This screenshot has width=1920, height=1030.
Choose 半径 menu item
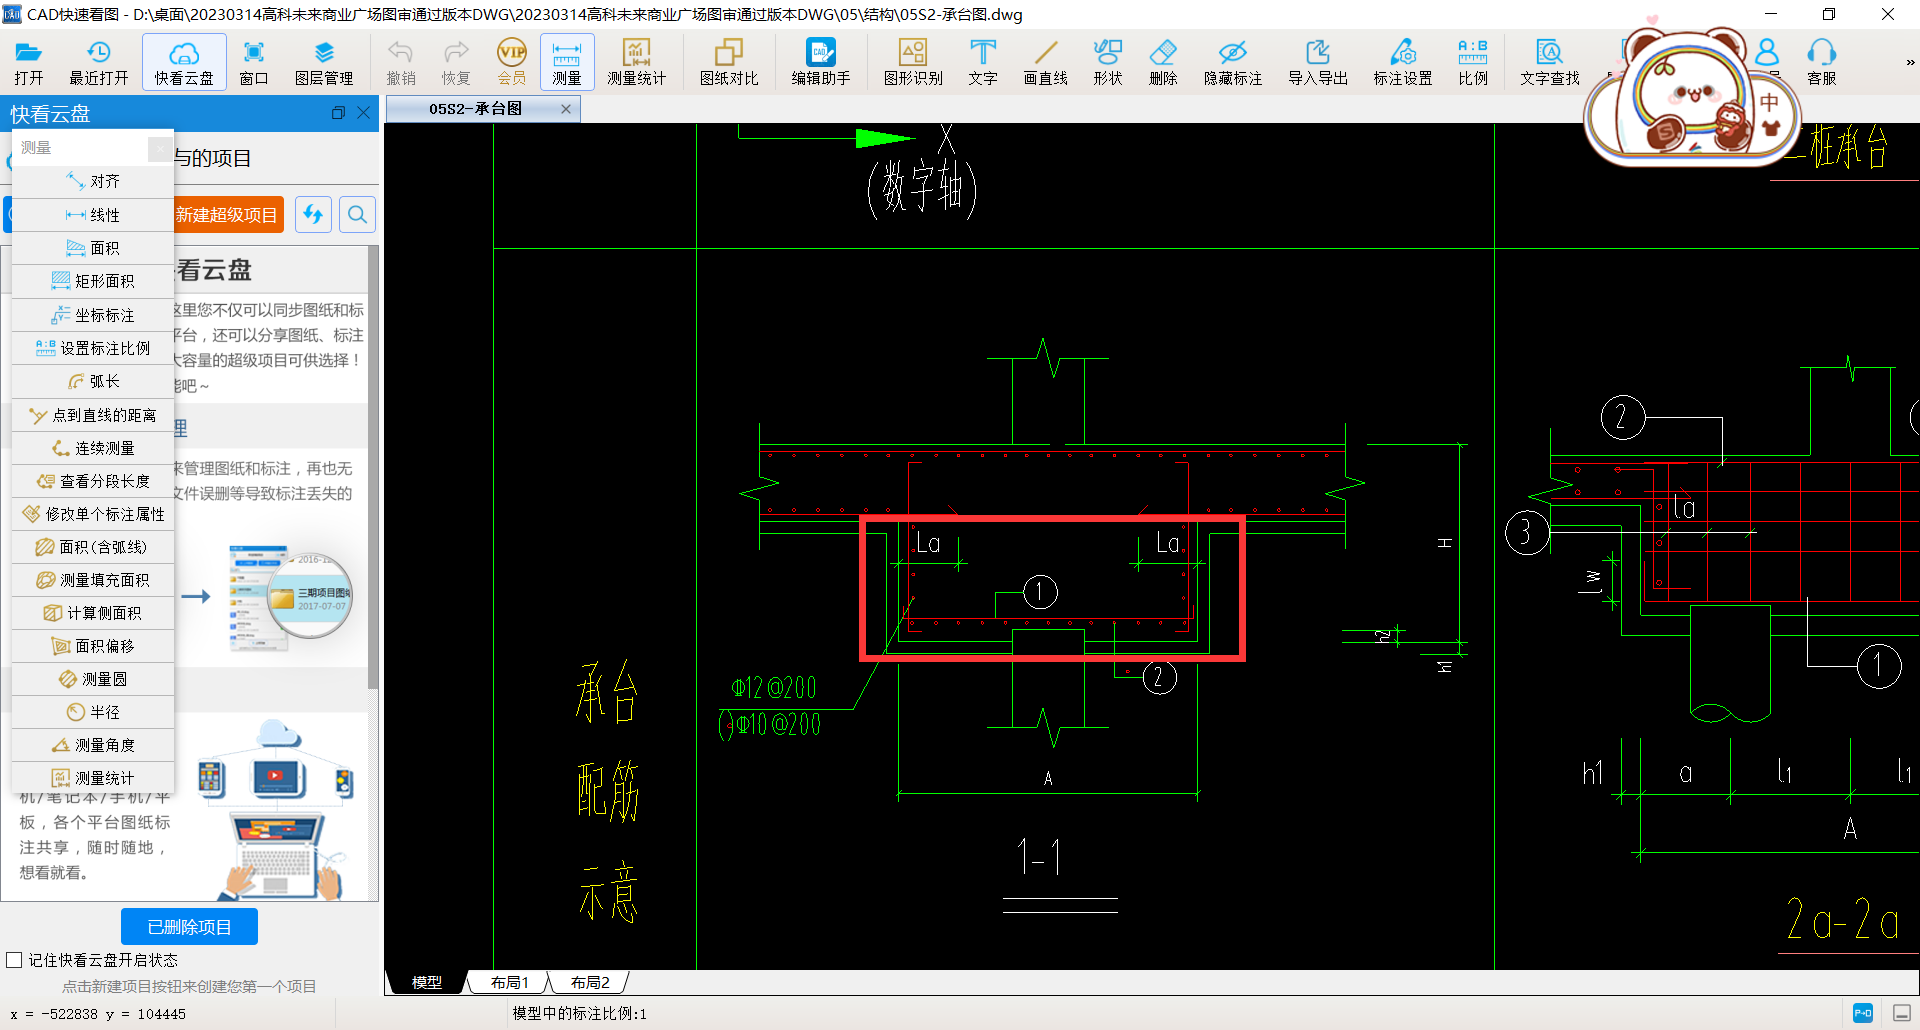coord(93,712)
